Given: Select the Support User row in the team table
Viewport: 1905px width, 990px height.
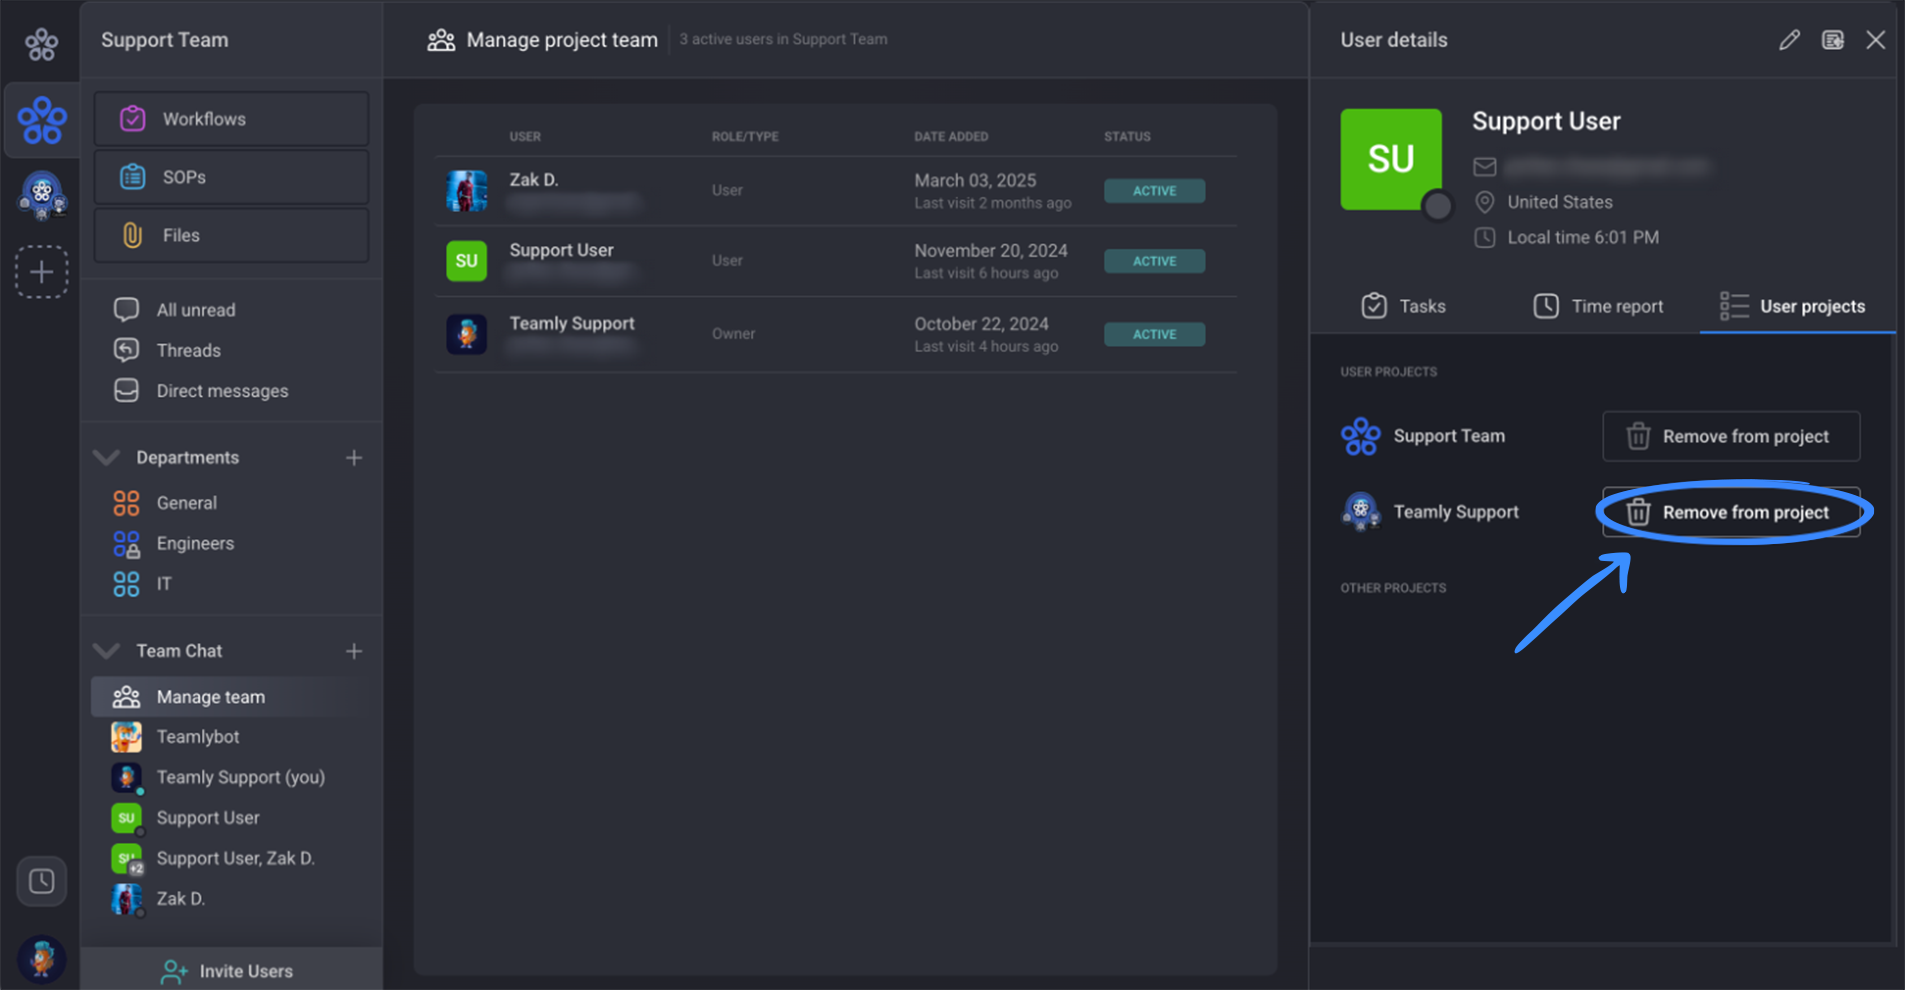Looking at the screenshot, I should tap(836, 261).
